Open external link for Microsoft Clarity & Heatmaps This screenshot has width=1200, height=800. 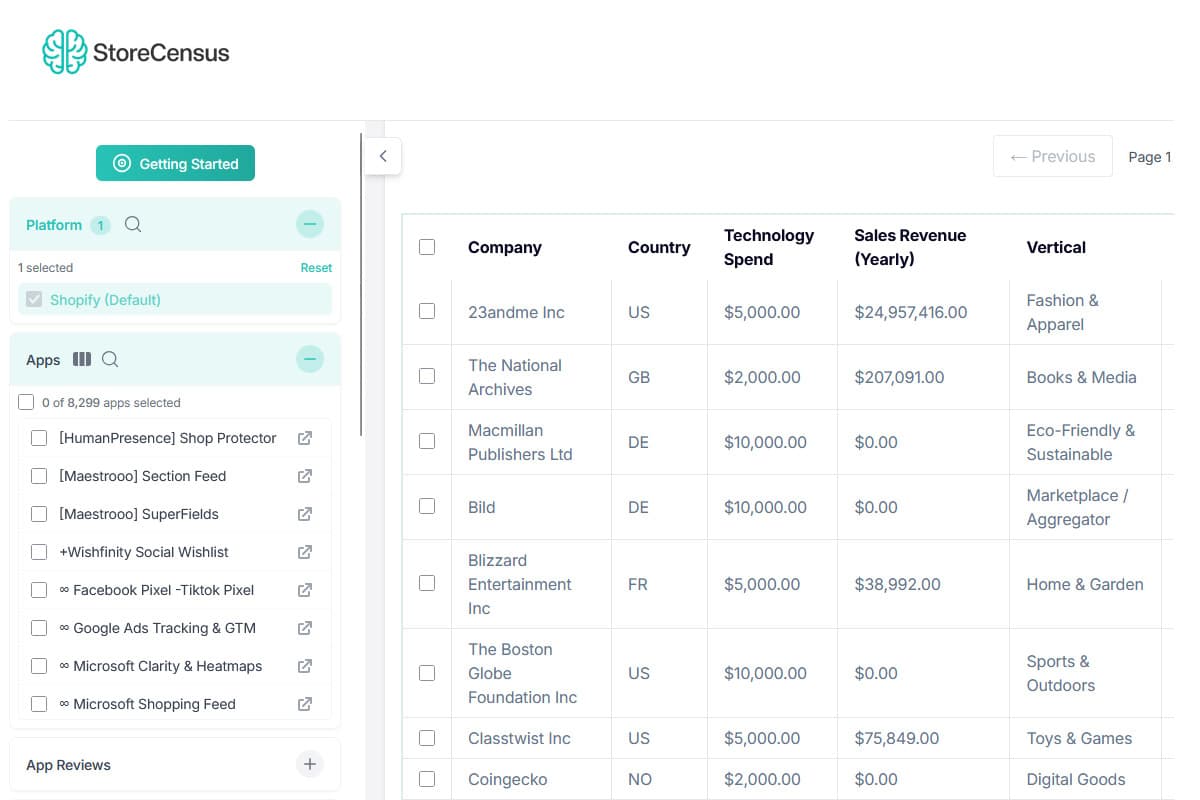[305, 666]
